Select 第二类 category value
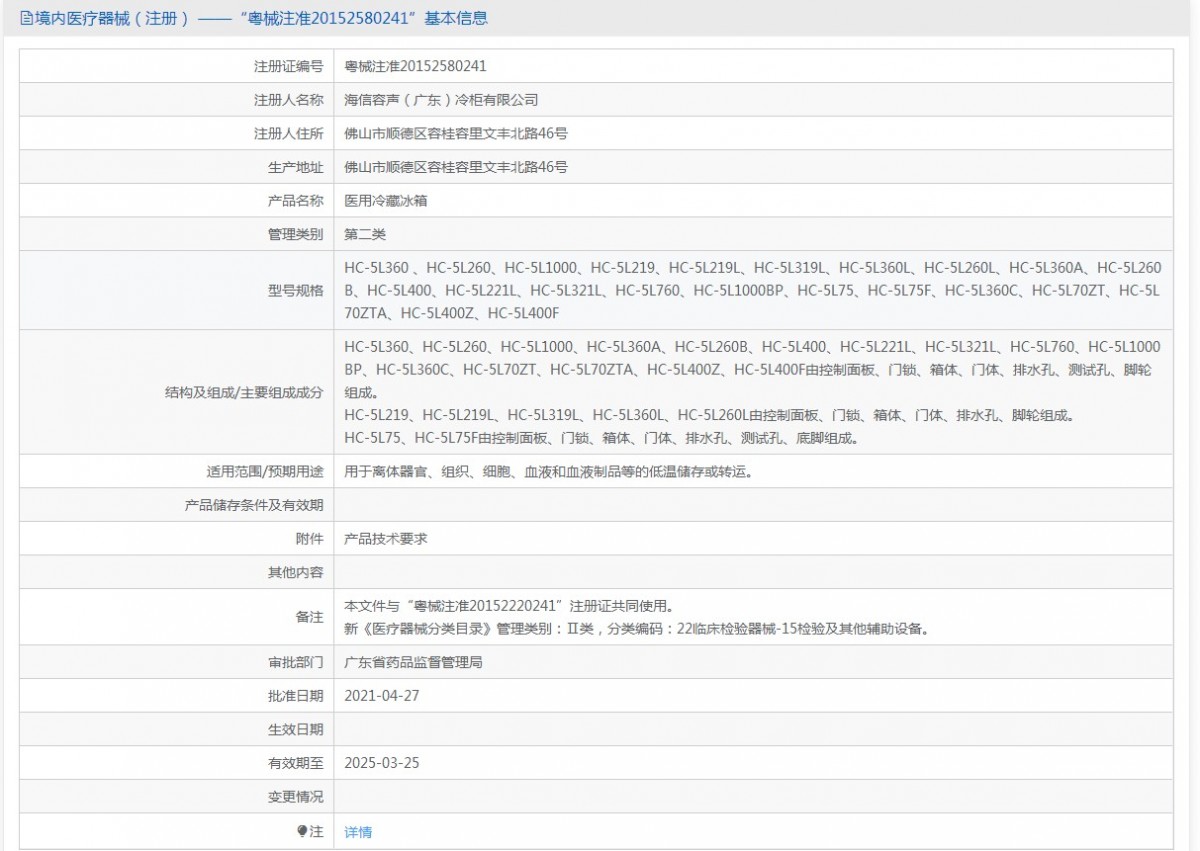This screenshot has width=1200, height=851. pyautogui.click(x=365, y=234)
